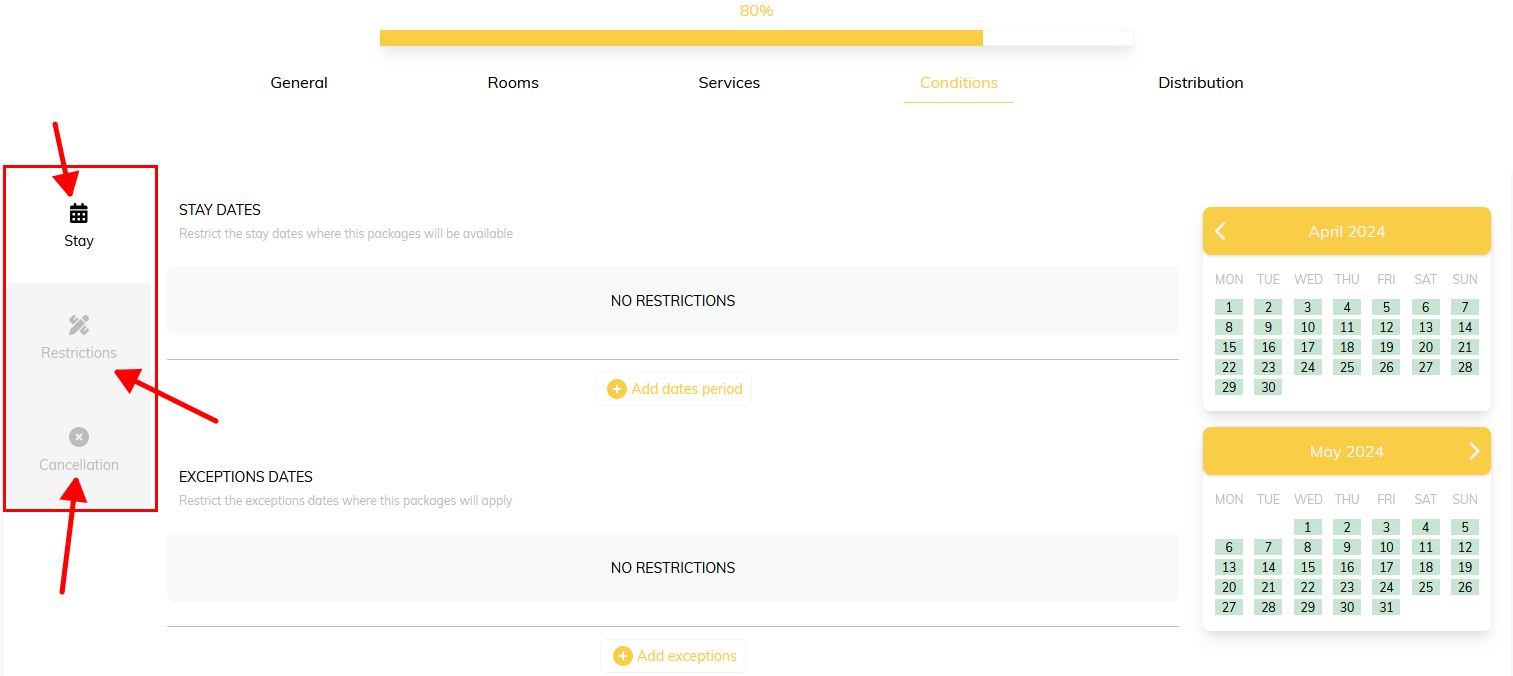This screenshot has width=1513, height=676.
Task: Select the Cancellation circle-x icon
Action: click(x=79, y=437)
